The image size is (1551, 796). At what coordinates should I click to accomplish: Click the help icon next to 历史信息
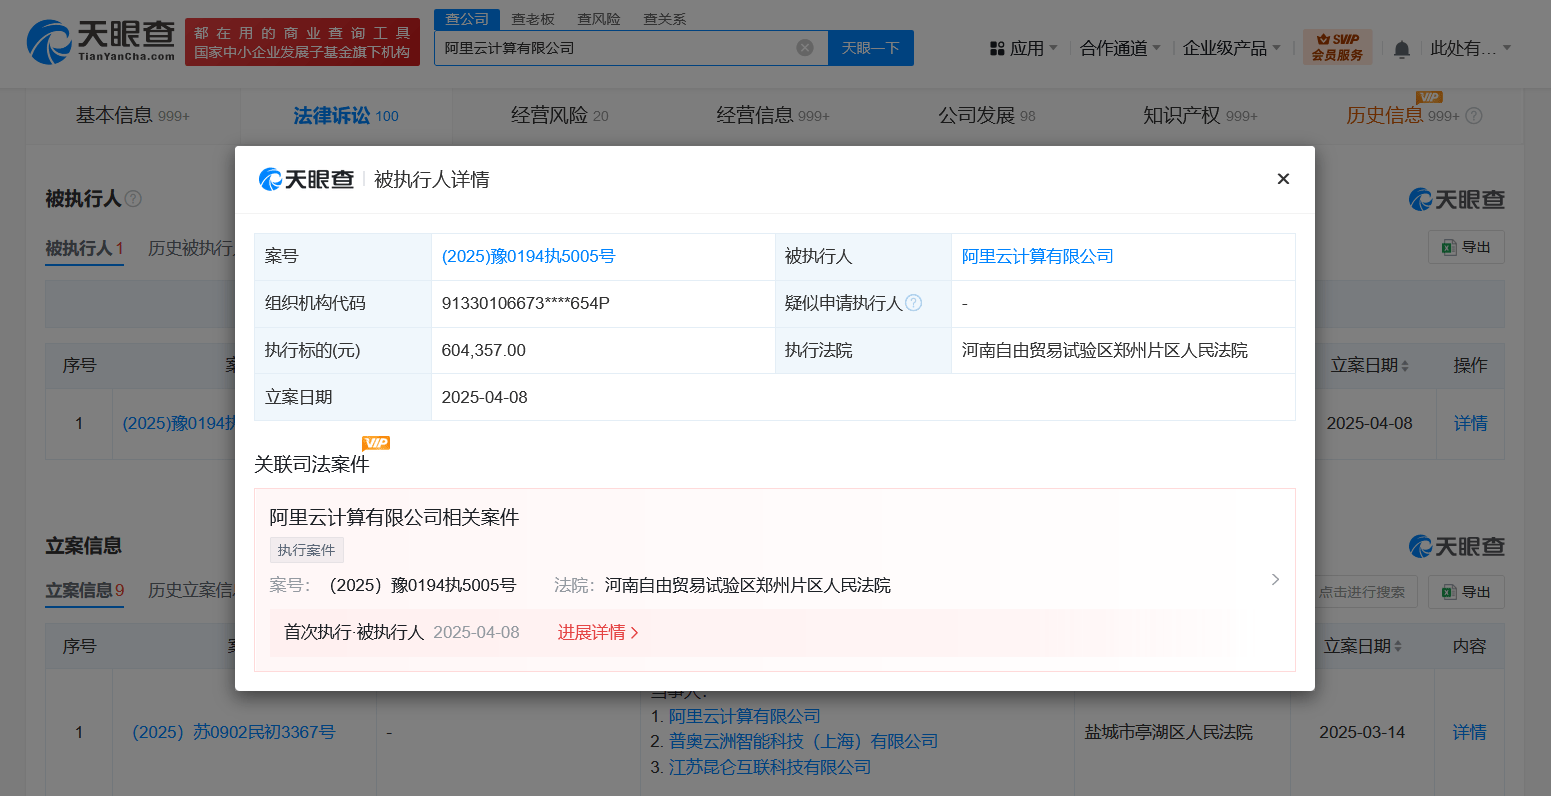coord(1473,116)
